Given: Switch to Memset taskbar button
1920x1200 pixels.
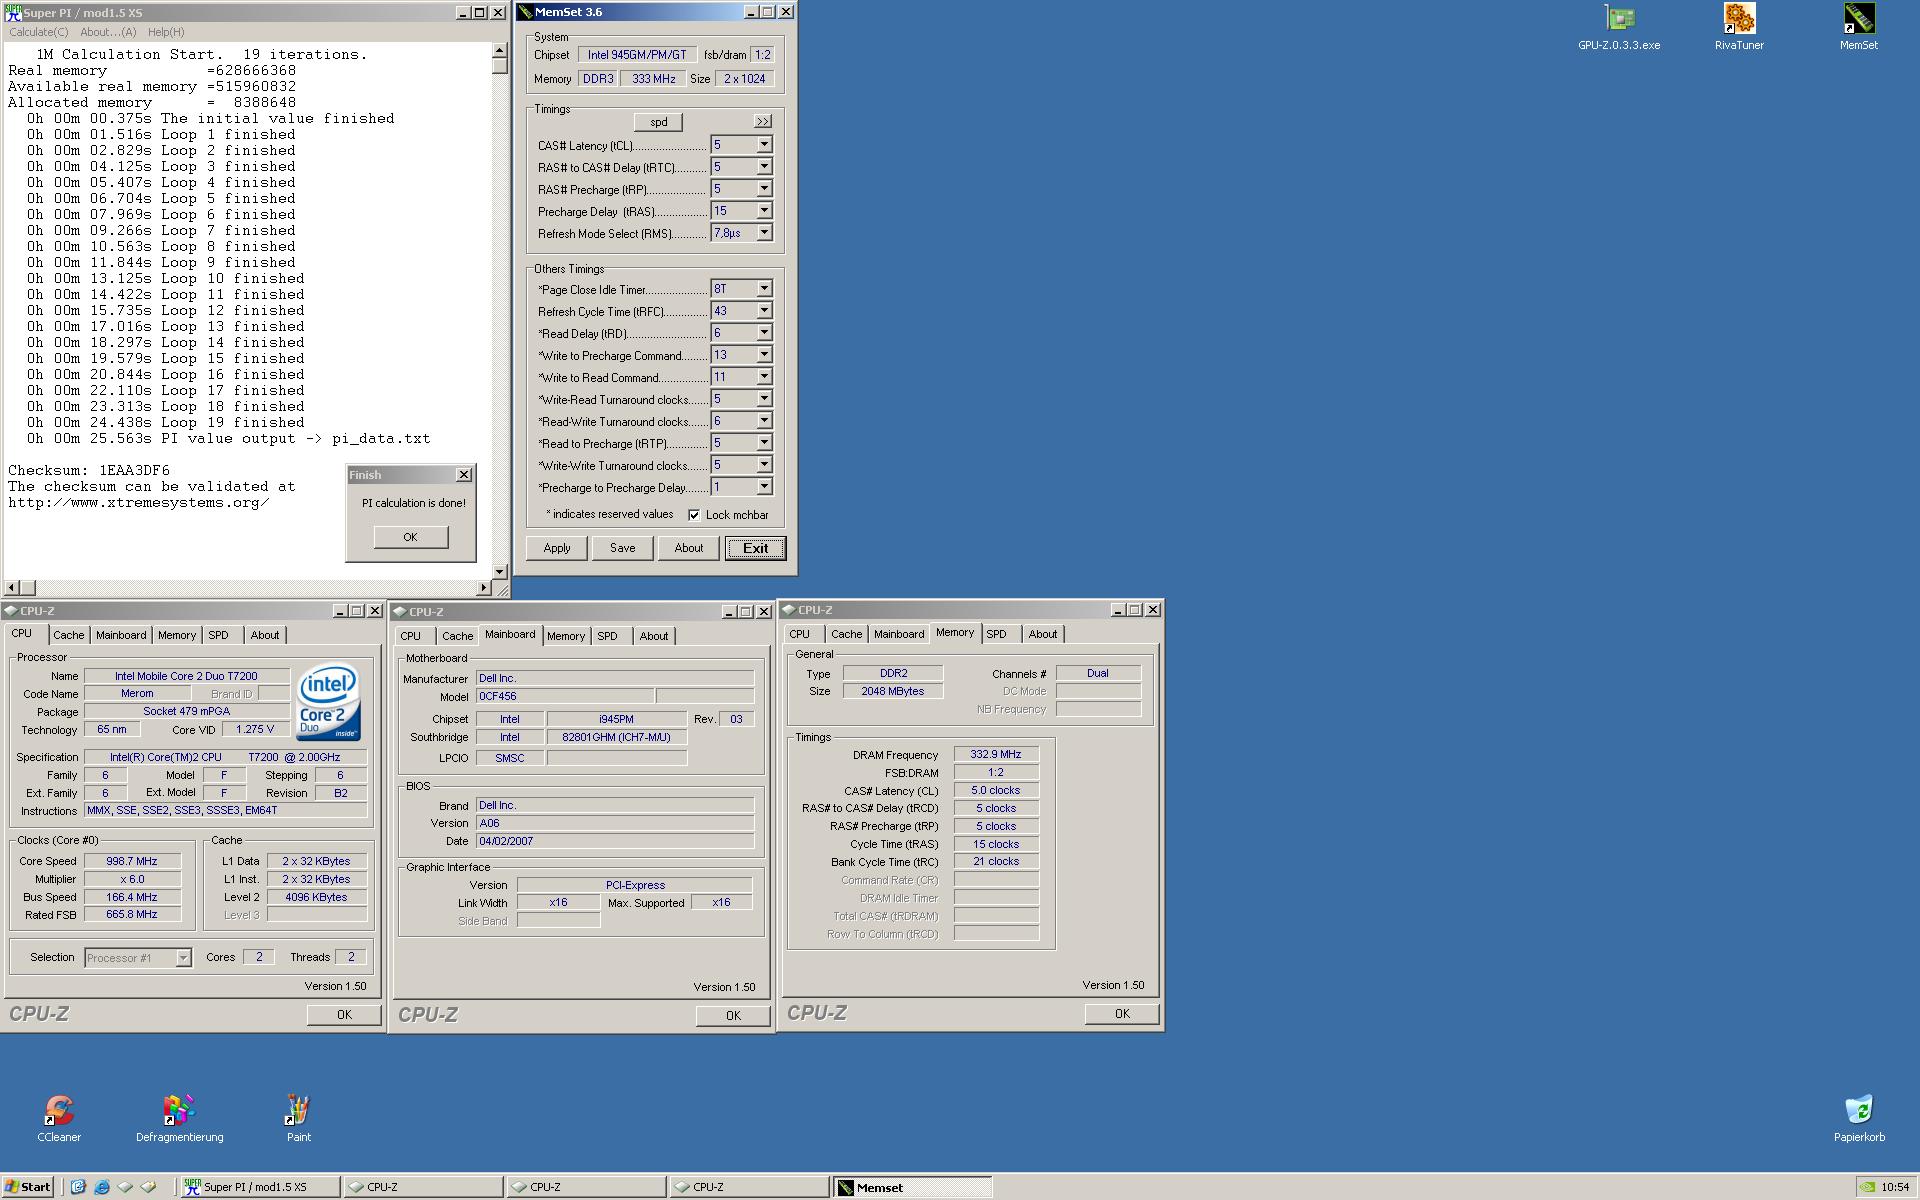Looking at the screenshot, I should click(x=913, y=1187).
